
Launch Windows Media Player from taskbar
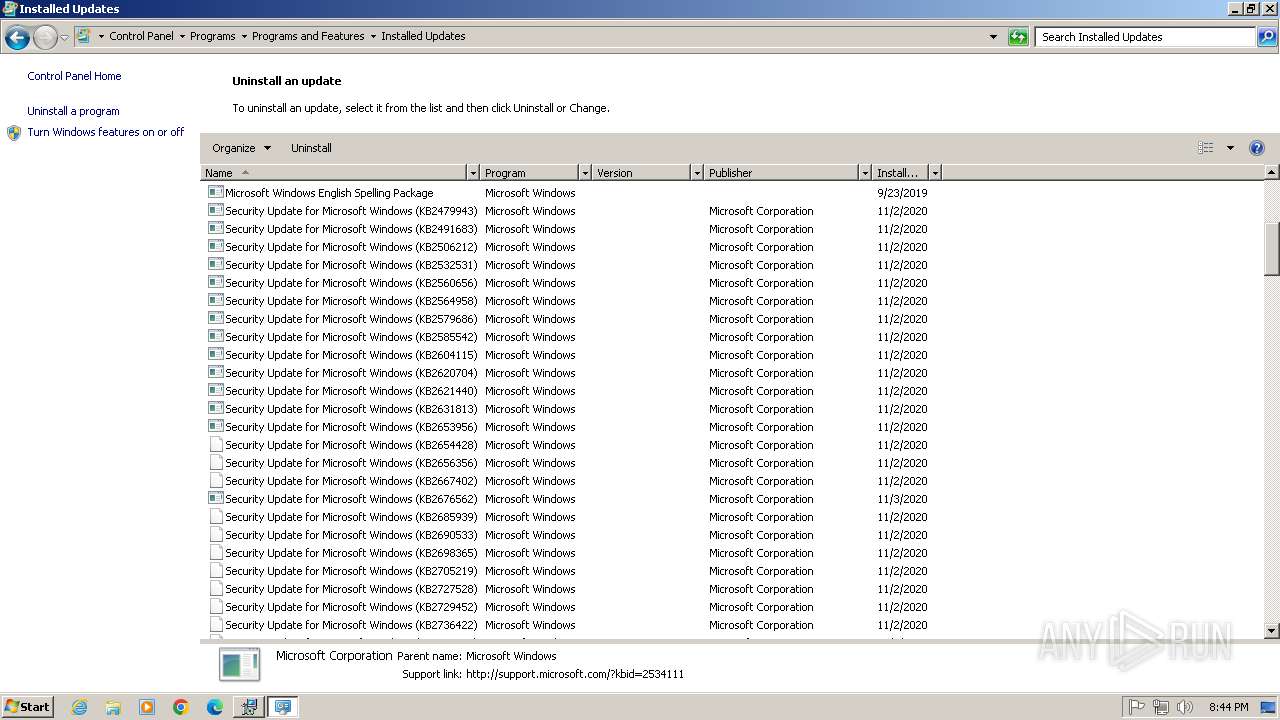coord(147,707)
